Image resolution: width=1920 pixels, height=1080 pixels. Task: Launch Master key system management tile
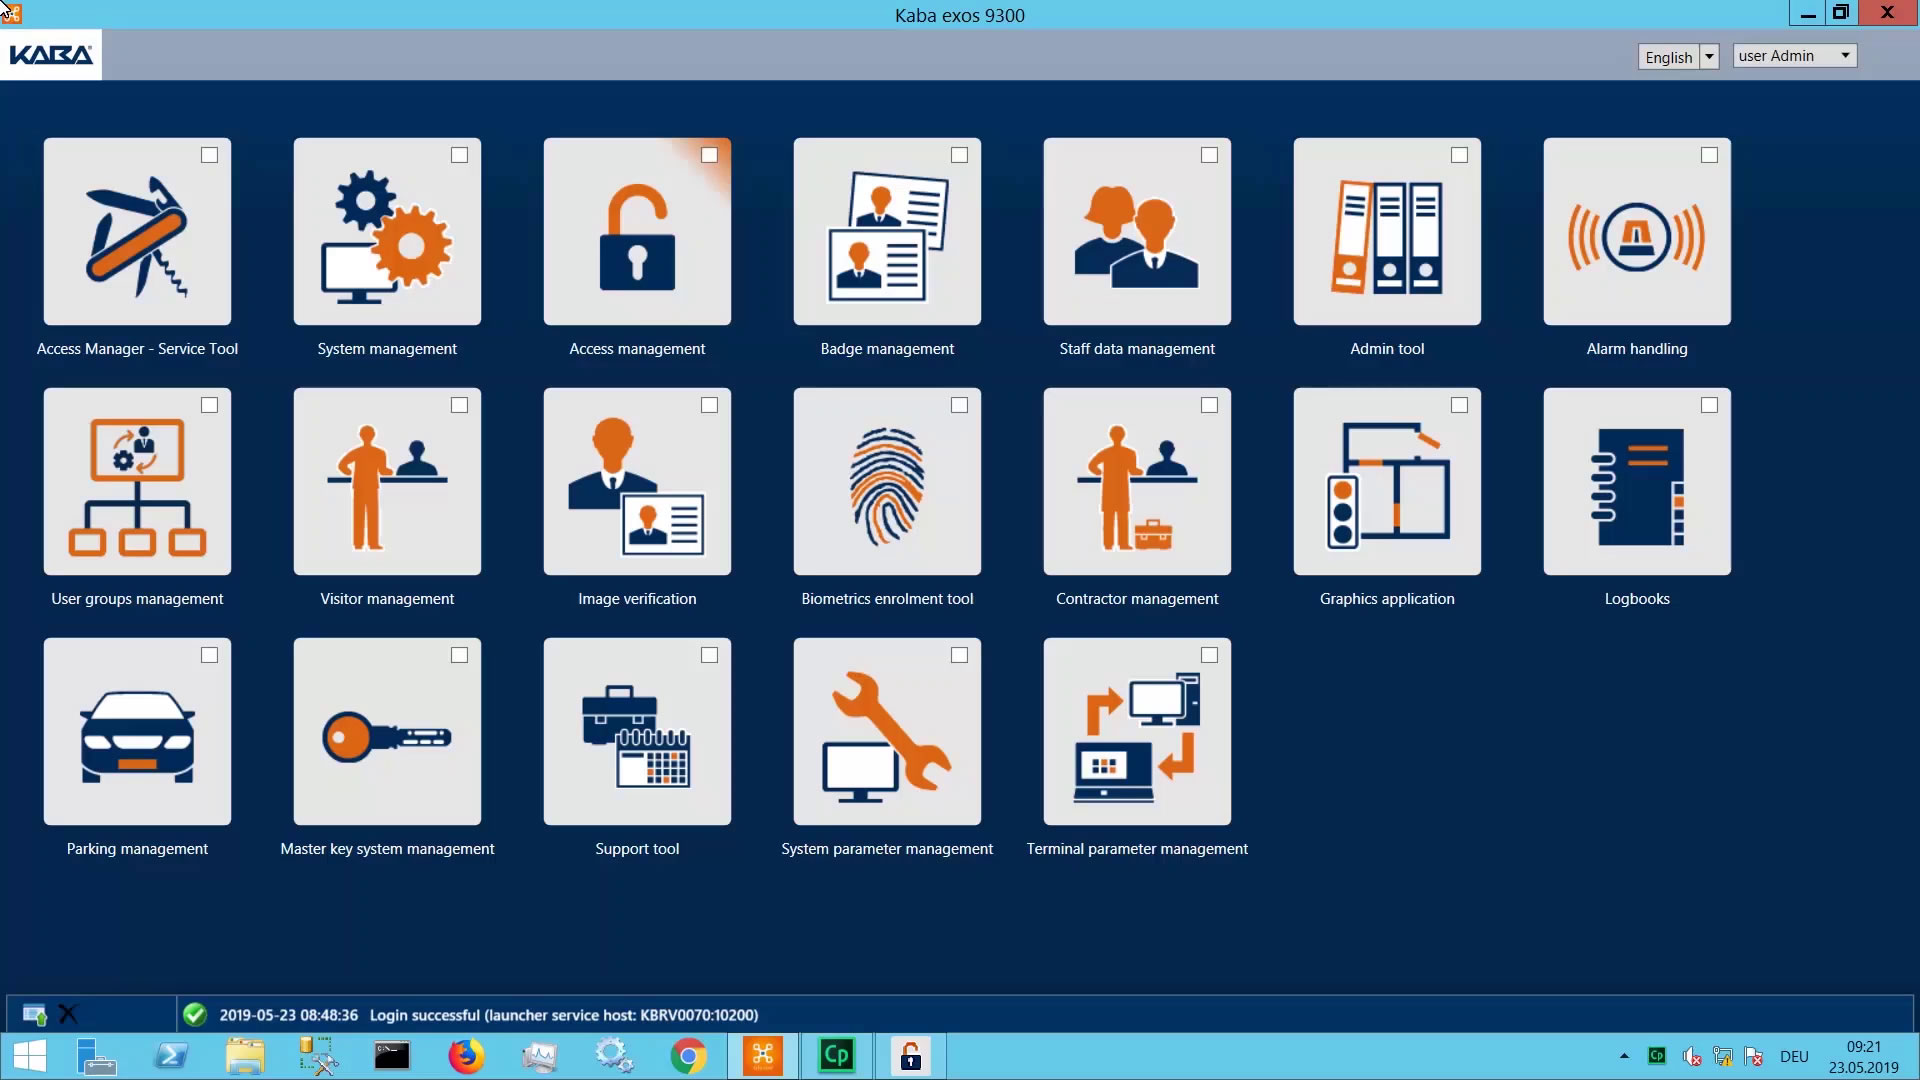click(387, 732)
